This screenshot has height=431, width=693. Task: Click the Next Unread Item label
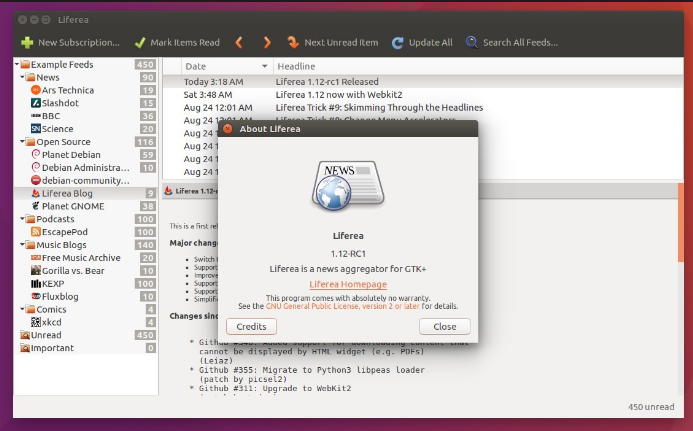click(341, 42)
